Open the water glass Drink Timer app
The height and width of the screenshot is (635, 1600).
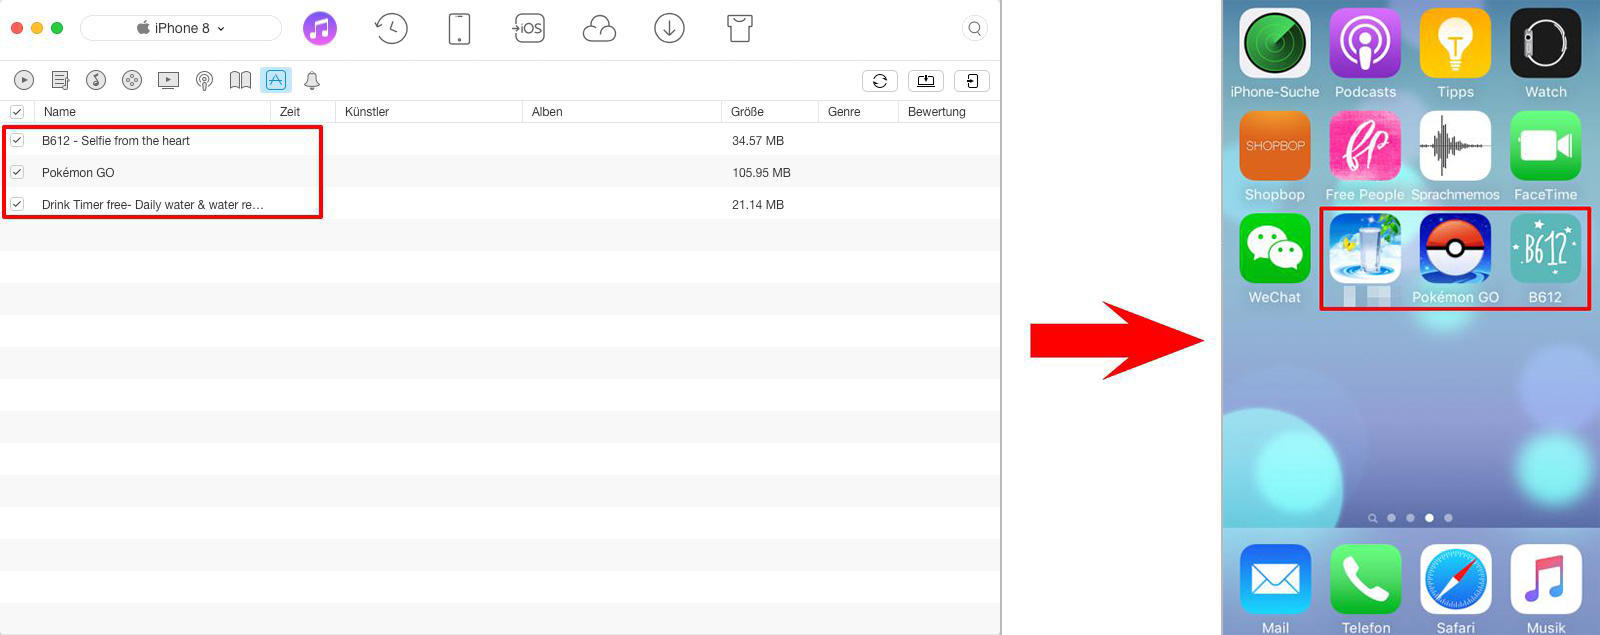pos(1365,249)
